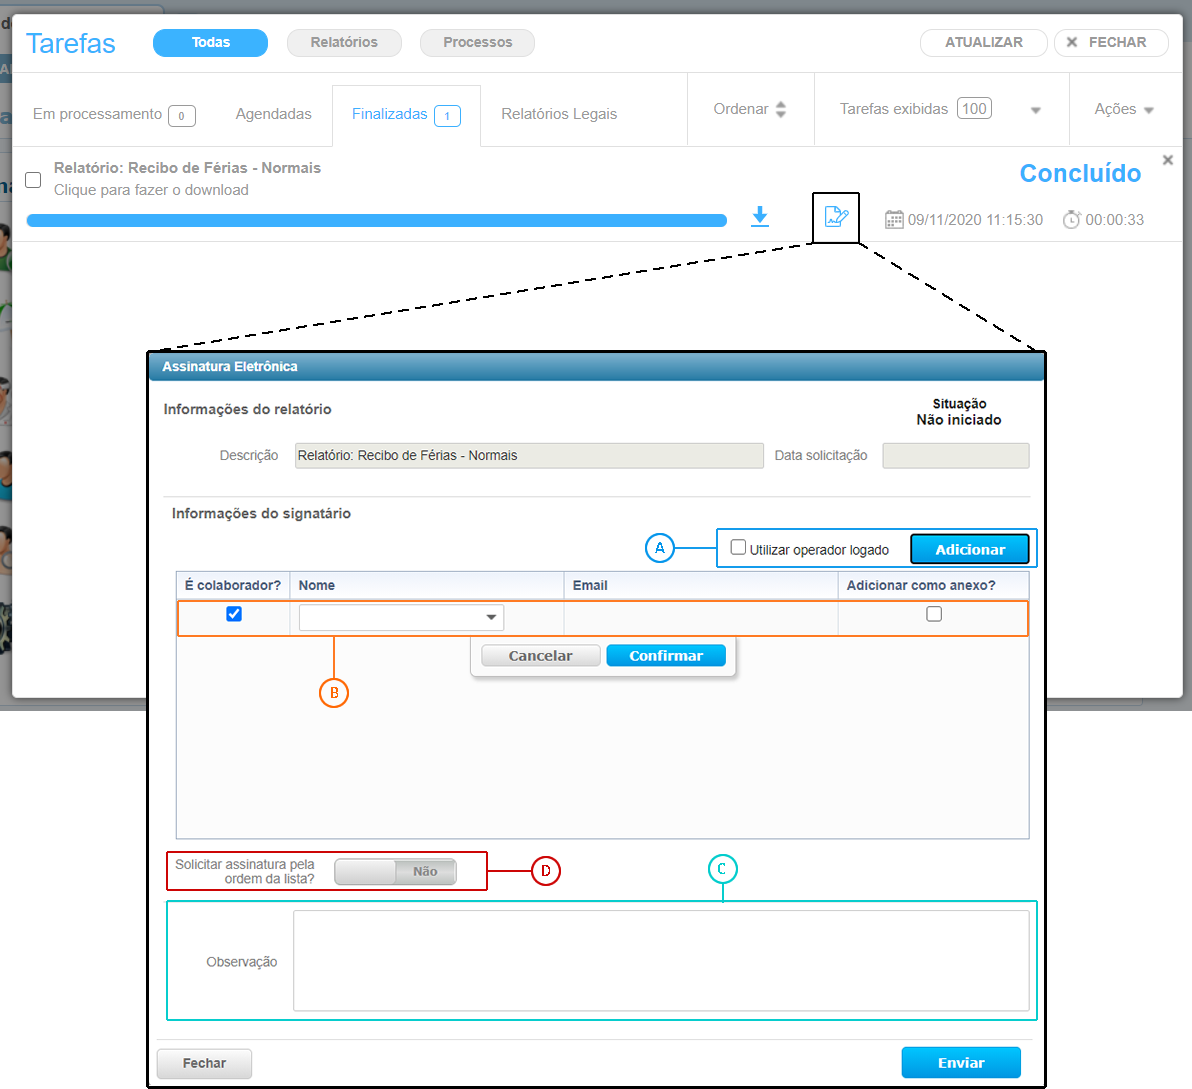Click the download icon for the report
This screenshot has width=1192, height=1089.
[x=760, y=218]
